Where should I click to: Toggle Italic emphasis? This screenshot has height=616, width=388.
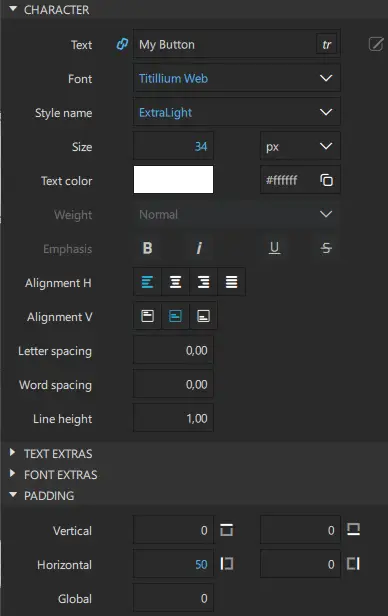[199, 248]
